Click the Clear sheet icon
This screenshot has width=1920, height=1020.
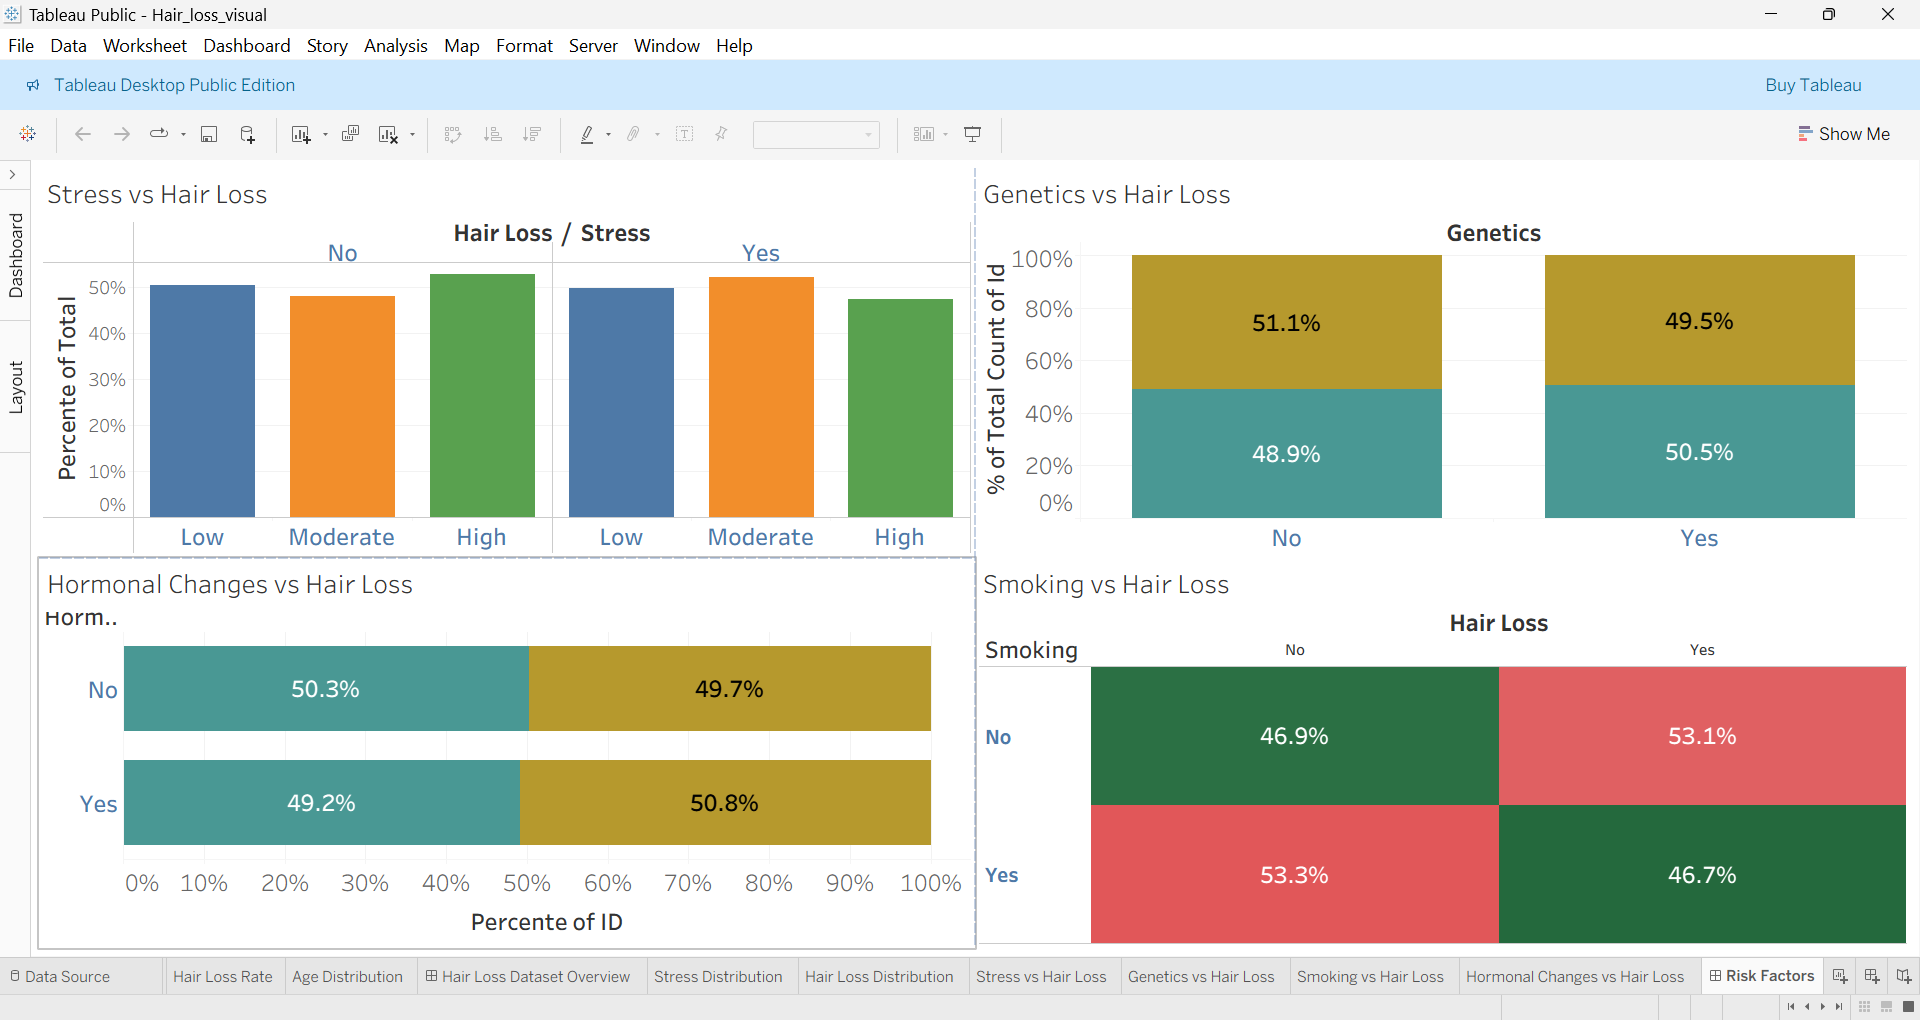coord(388,134)
